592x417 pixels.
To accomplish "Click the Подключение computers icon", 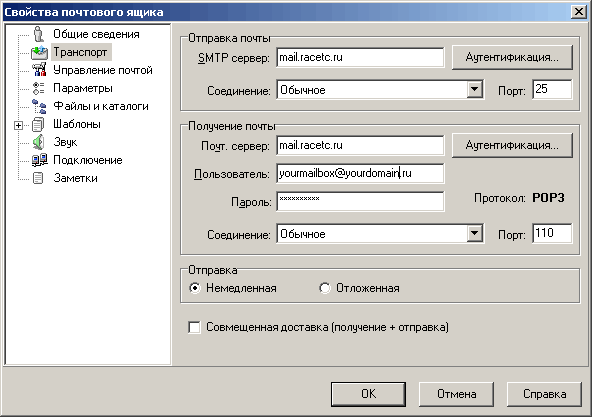I will click(39, 160).
